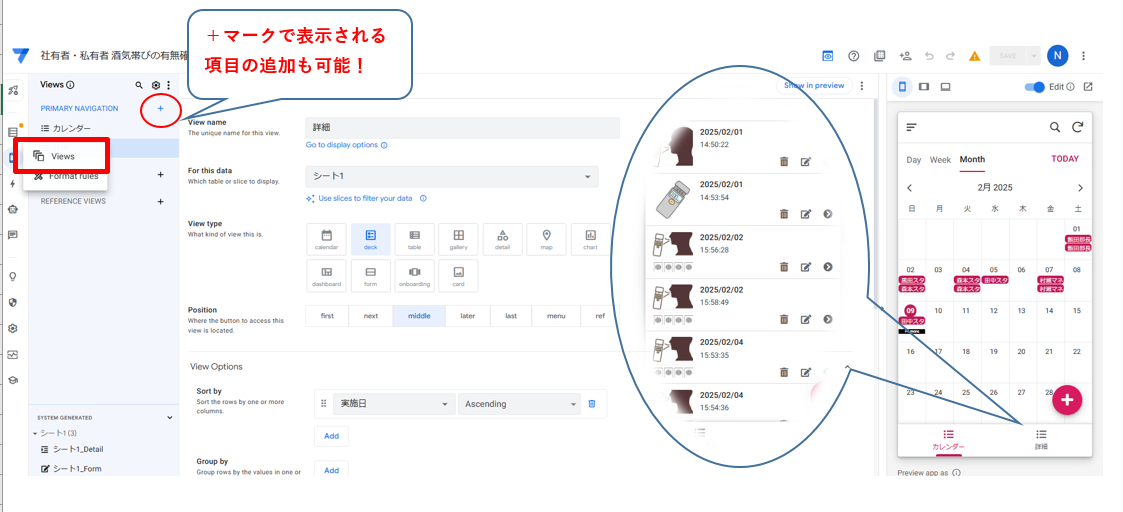Image resolution: width=1123 pixels, height=512 pixels.
Task: Select the gallery view type
Action: pyautogui.click(x=458, y=240)
